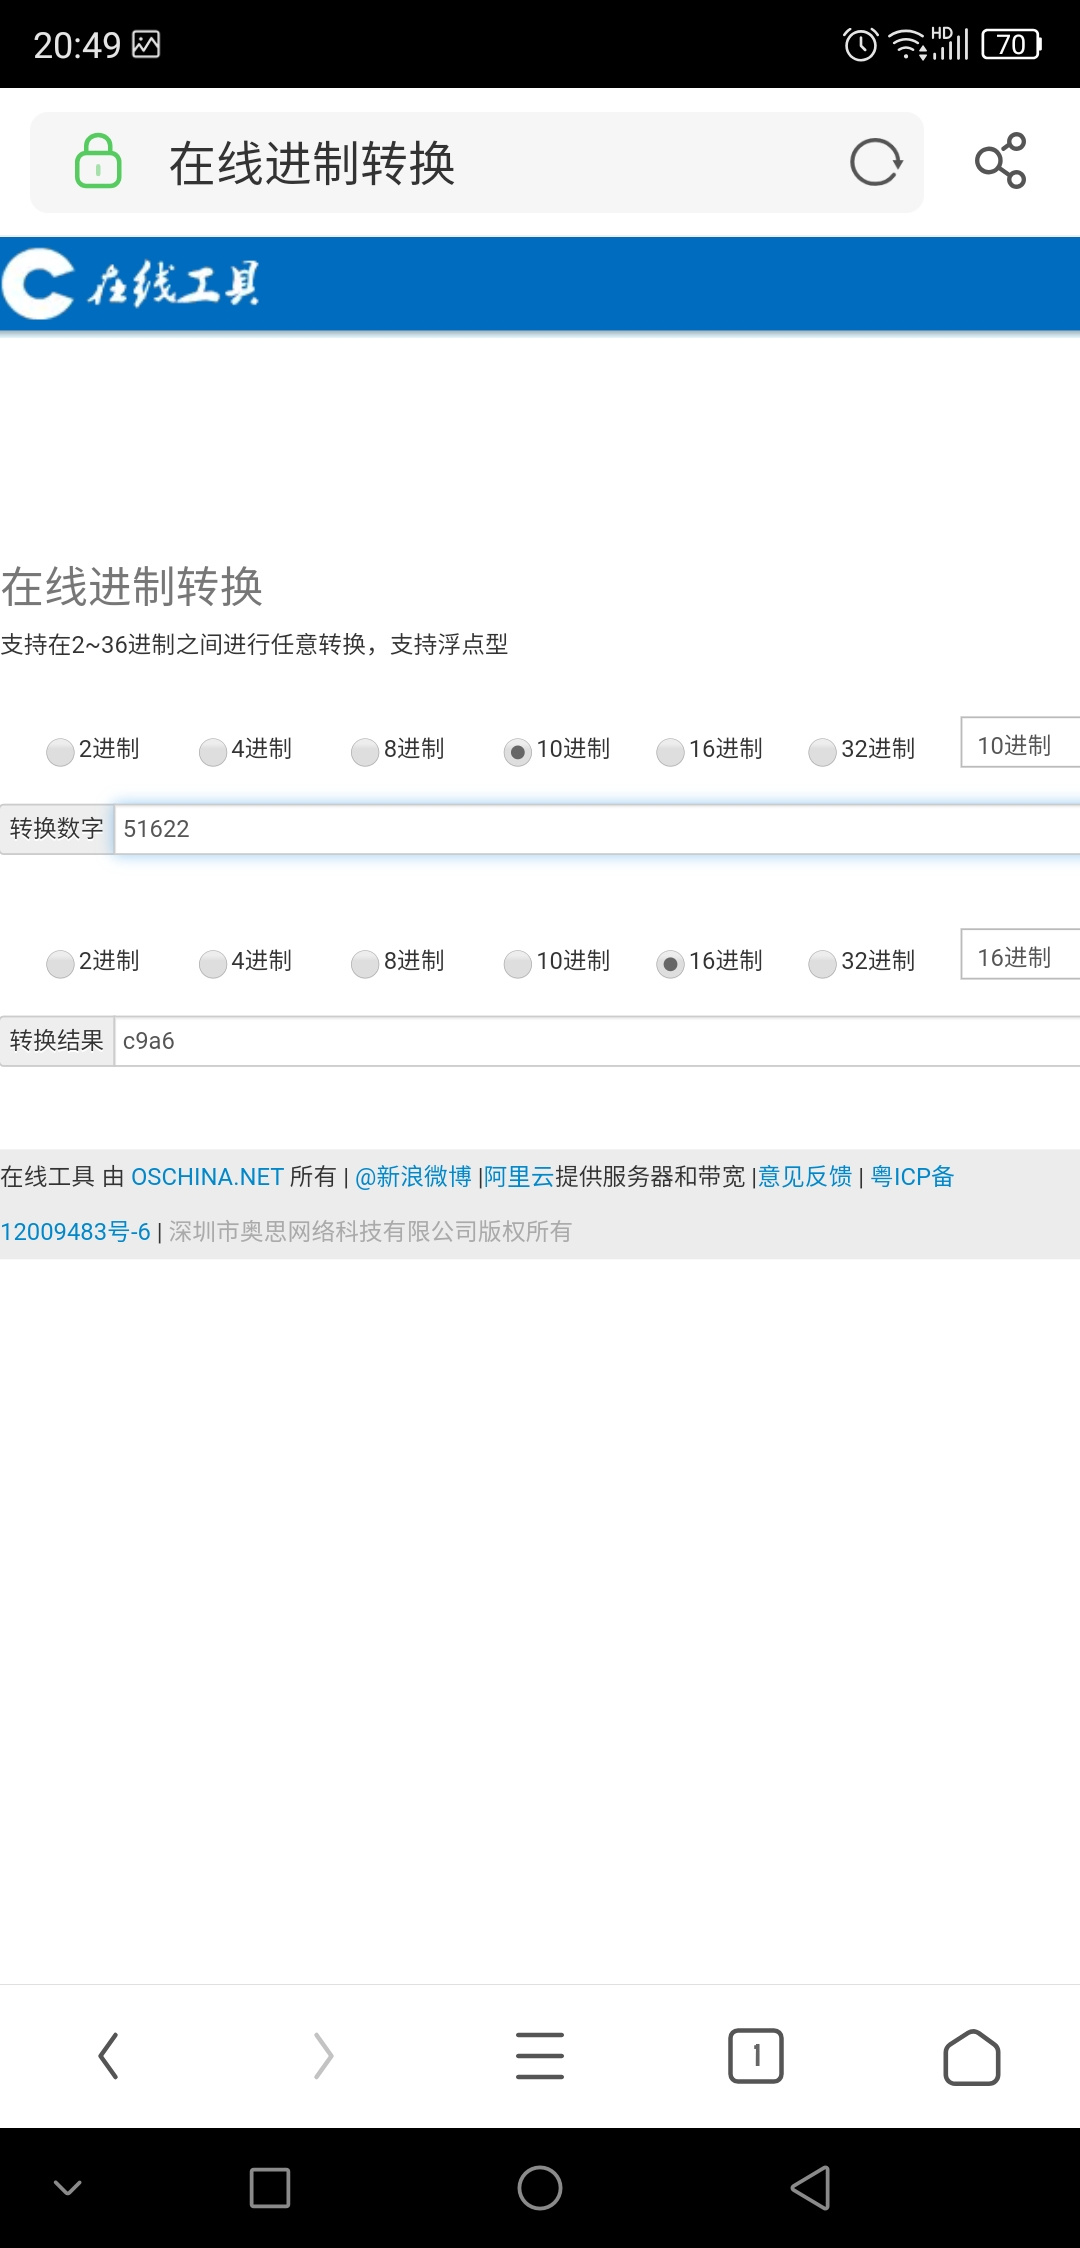
Task: Tap the green secure lock icon
Action: (x=98, y=162)
